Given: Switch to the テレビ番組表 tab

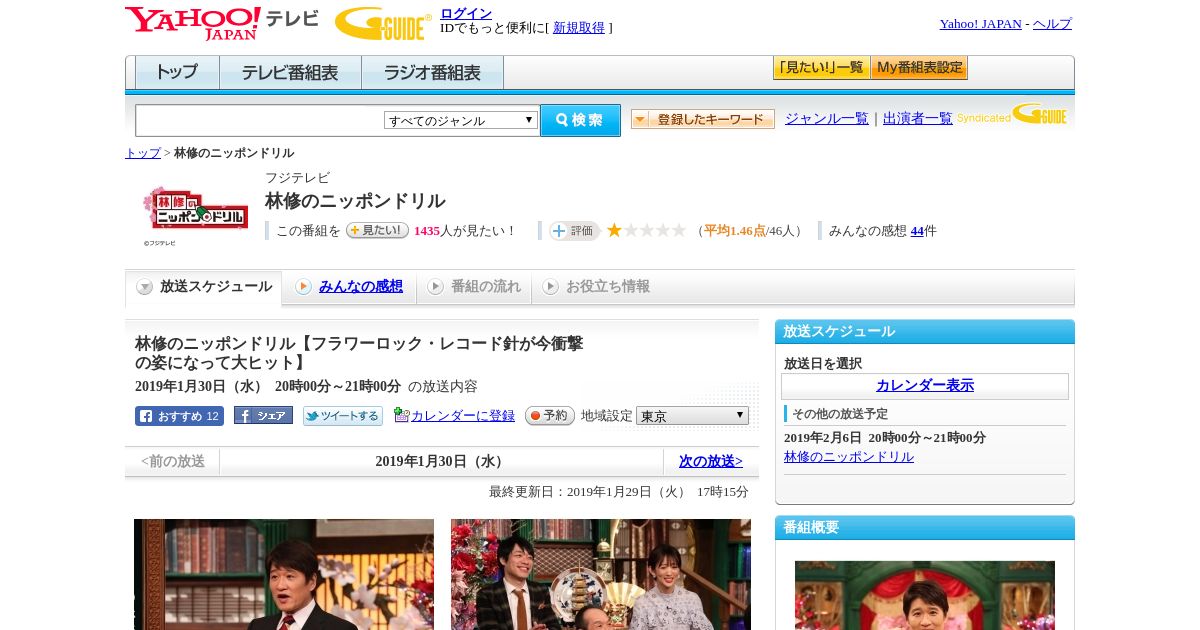Looking at the screenshot, I should 290,73.
